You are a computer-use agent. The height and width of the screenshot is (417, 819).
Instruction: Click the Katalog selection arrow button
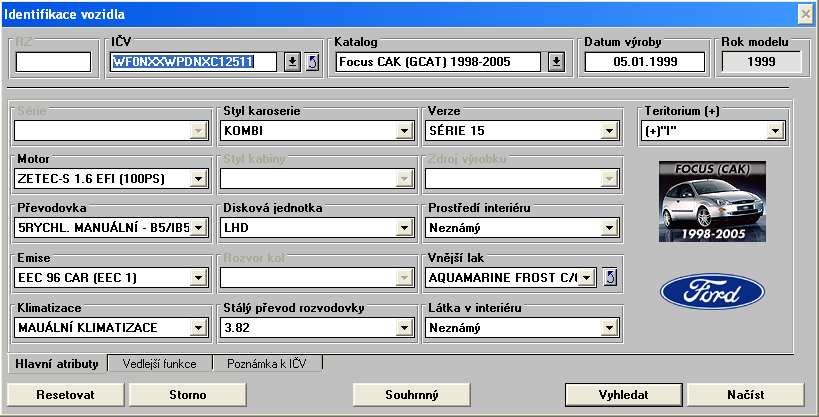[557, 62]
